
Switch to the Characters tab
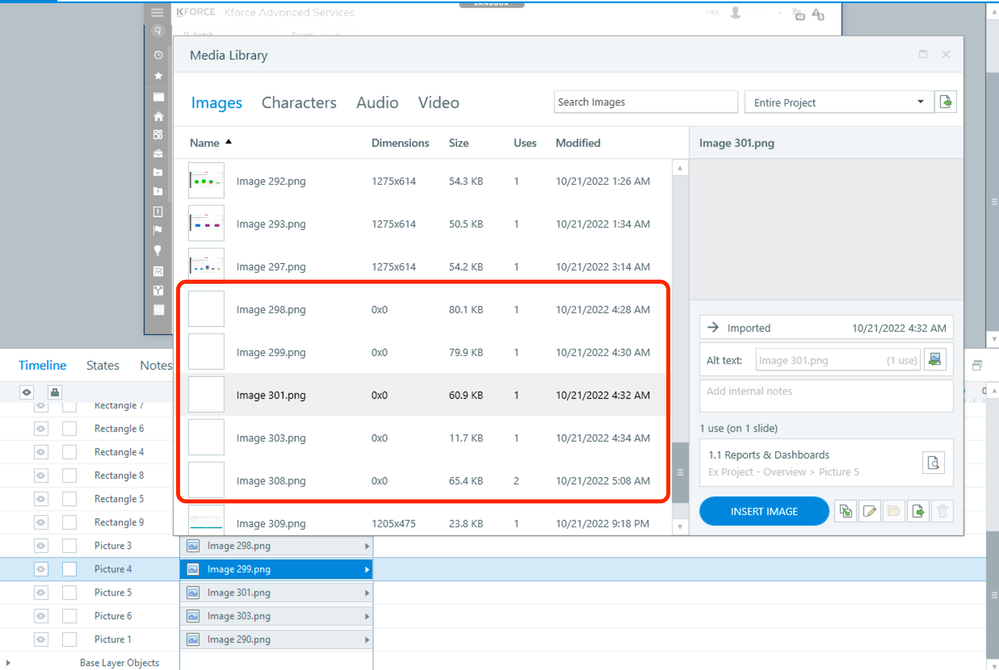(299, 103)
